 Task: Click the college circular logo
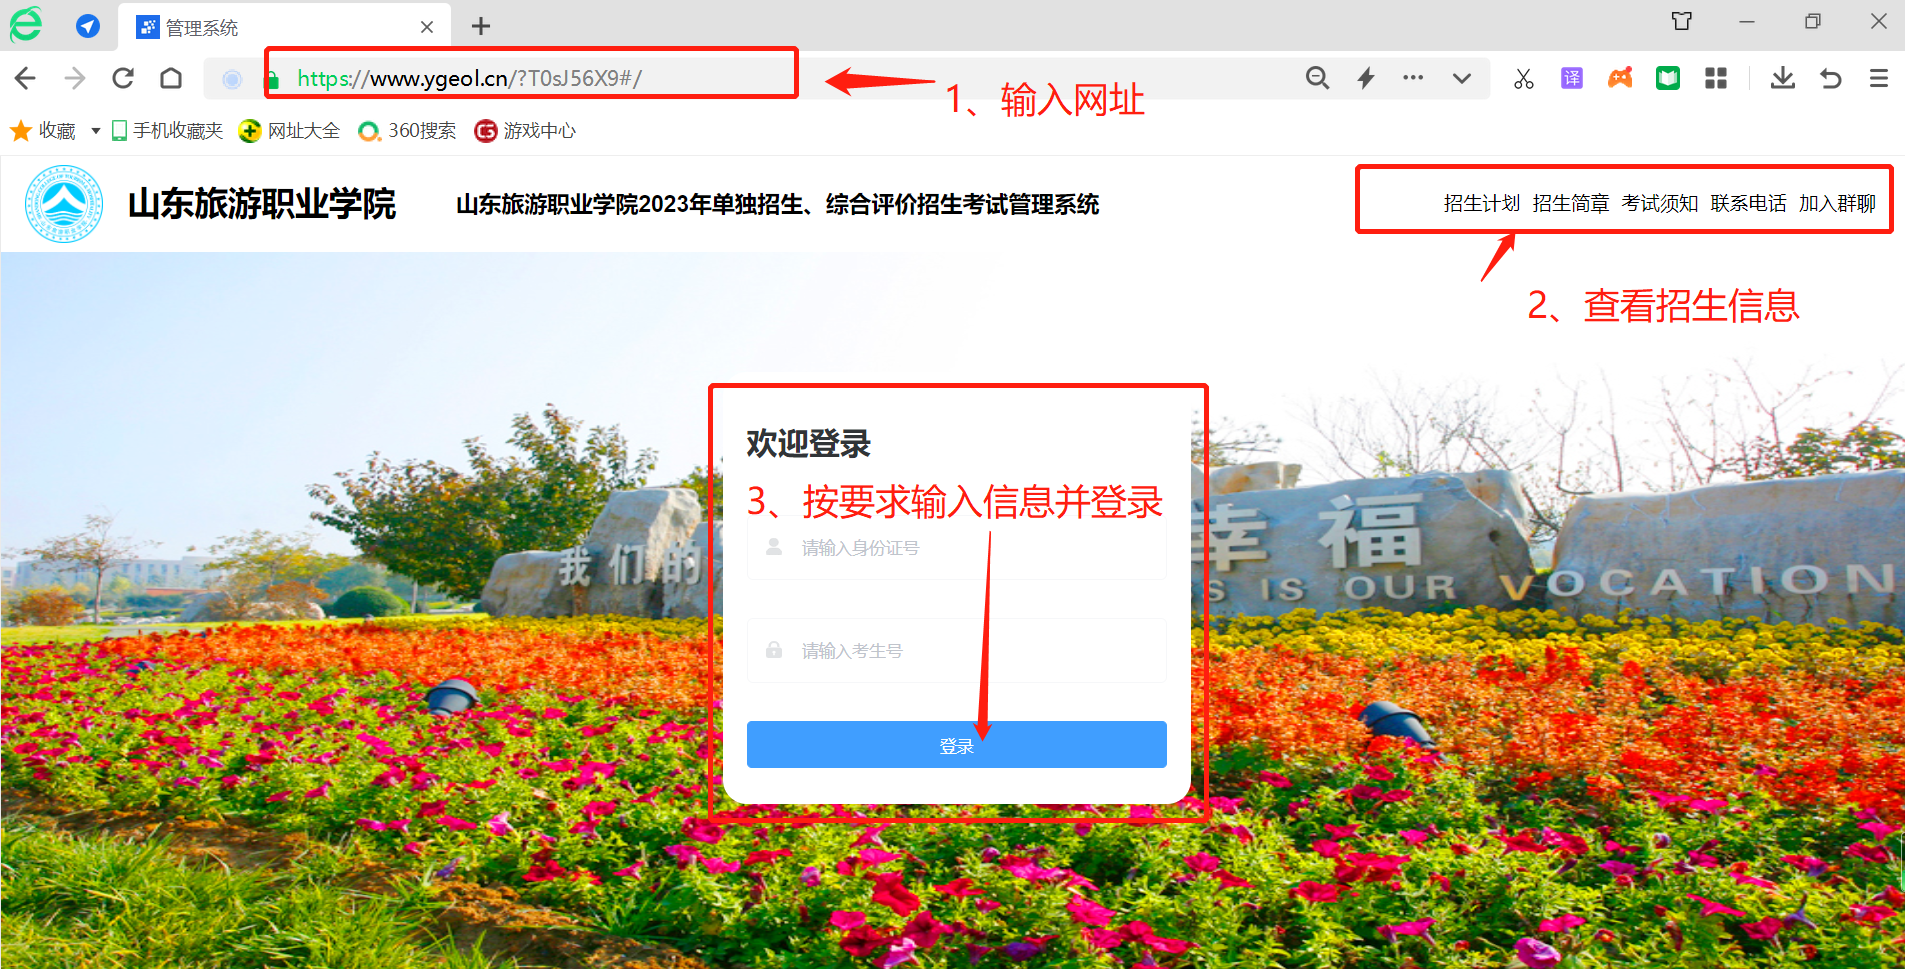64,204
